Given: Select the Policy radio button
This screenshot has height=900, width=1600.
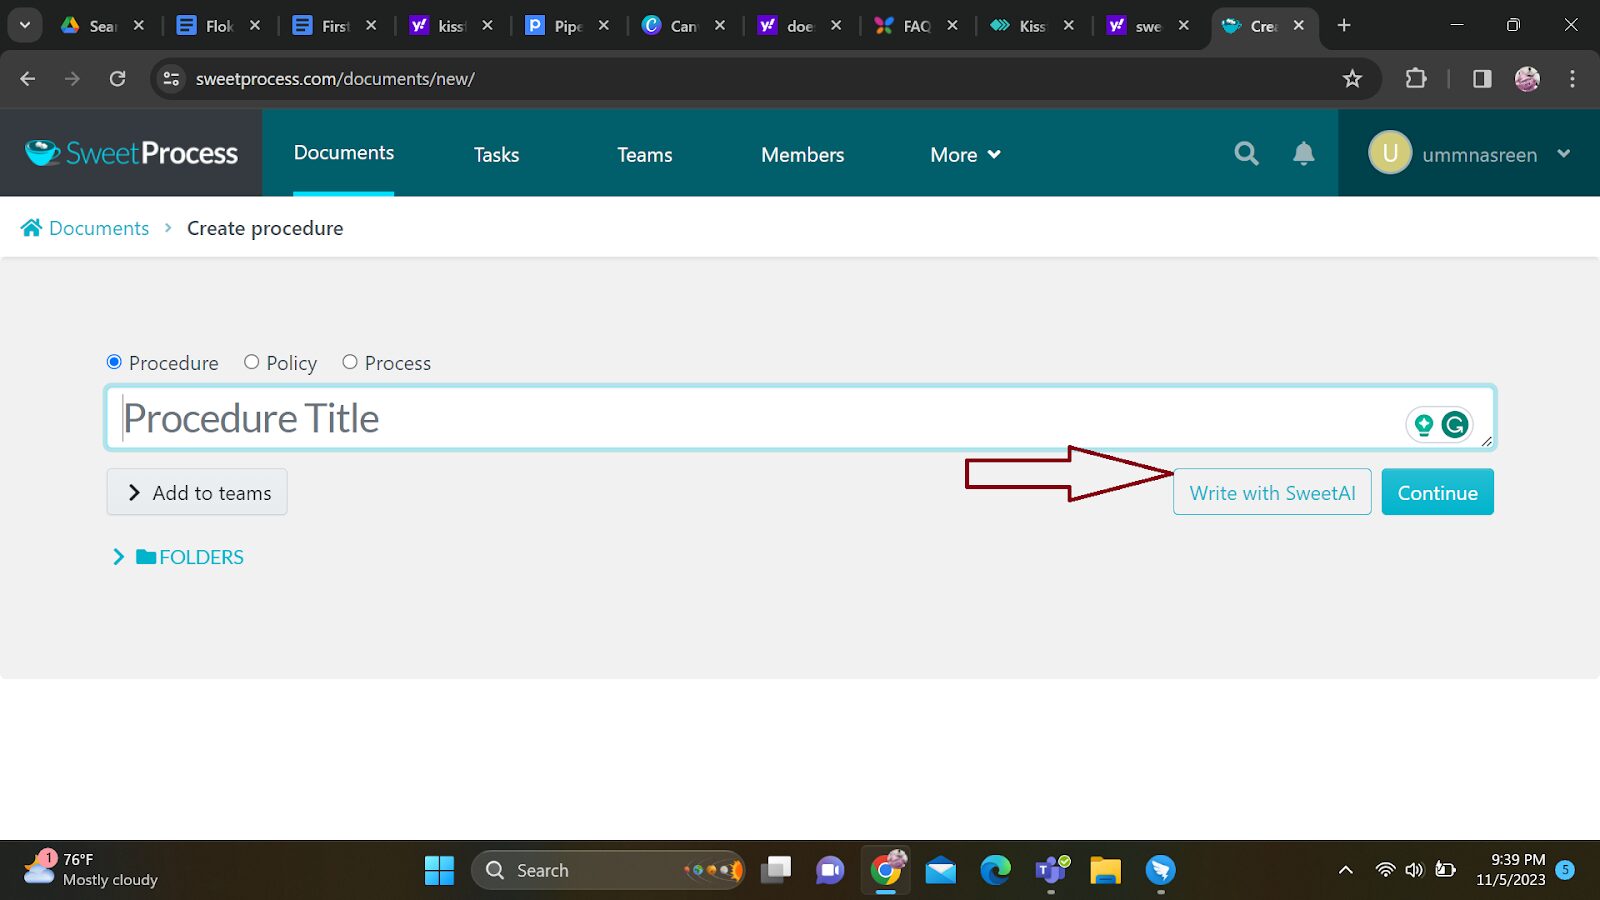Looking at the screenshot, I should click(252, 362).
